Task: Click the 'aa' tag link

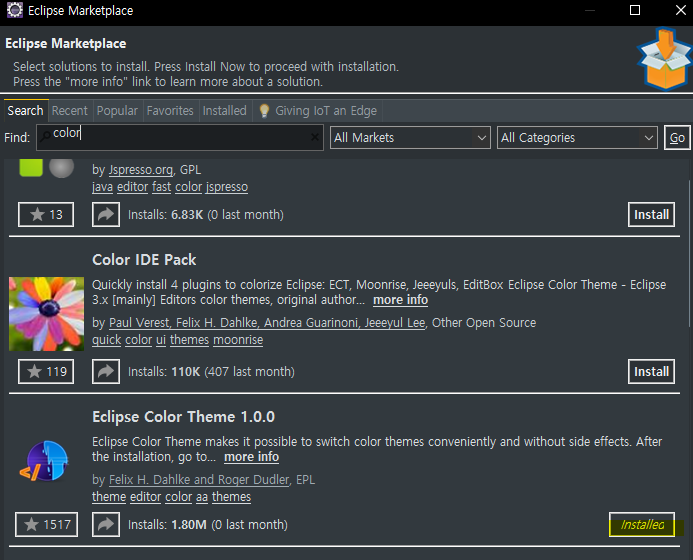Action: click(202, 497)
